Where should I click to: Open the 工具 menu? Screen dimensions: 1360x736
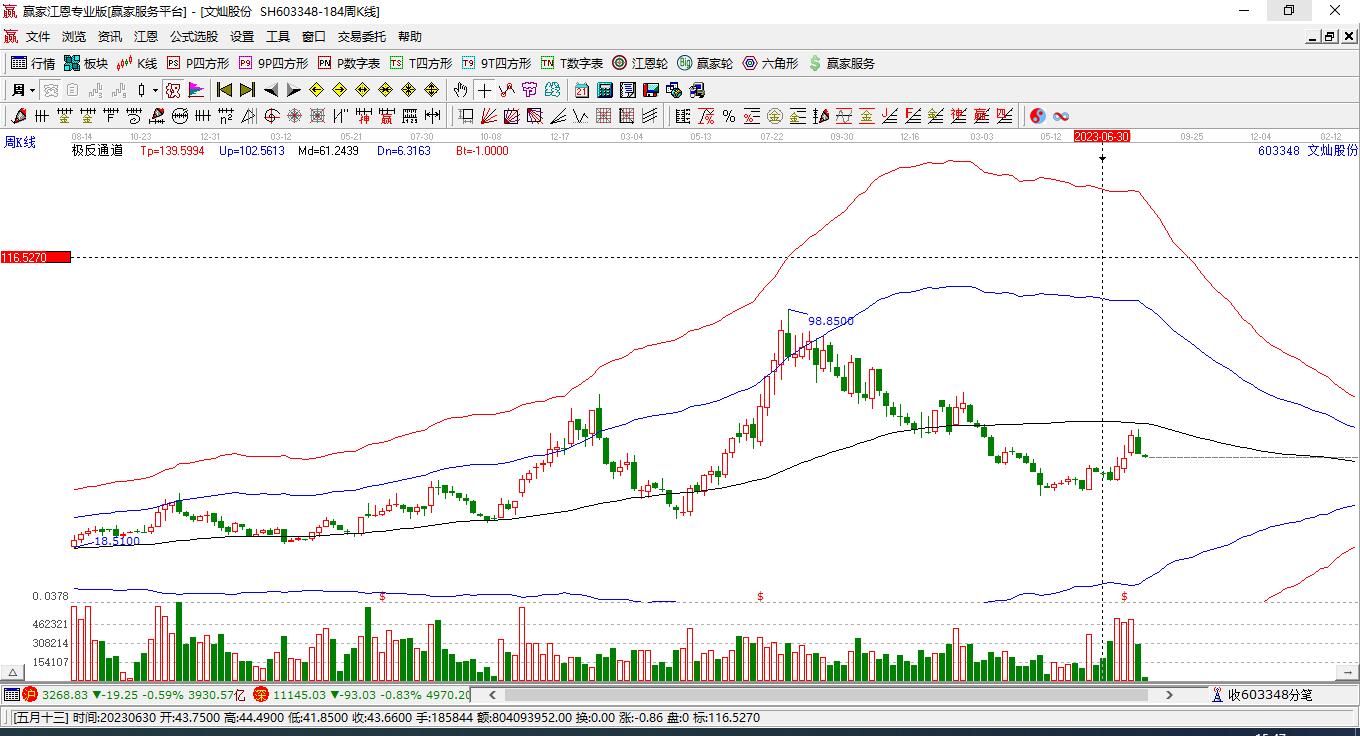pyautogui.click(x=278, y=37)
